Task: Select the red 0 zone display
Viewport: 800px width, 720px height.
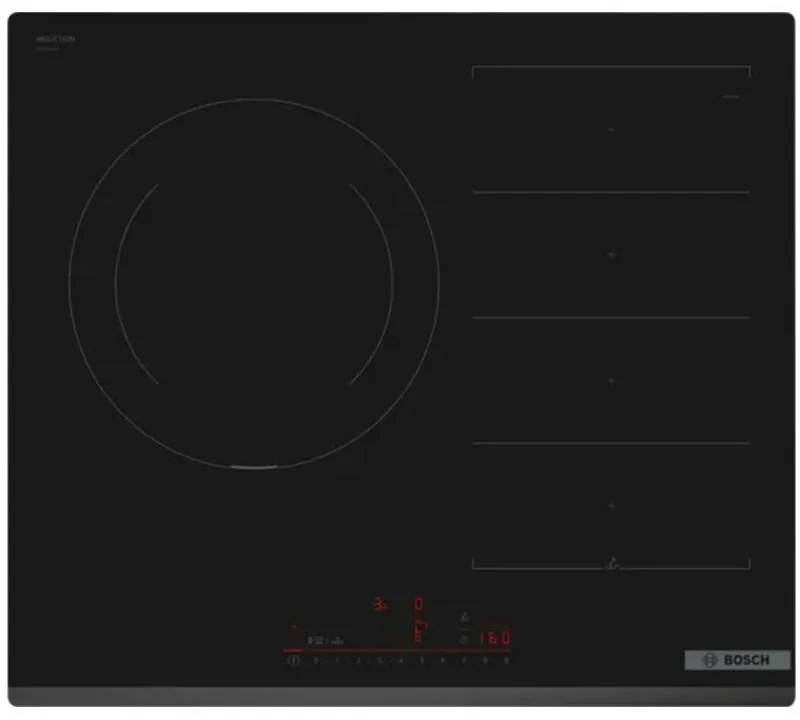Action: (419, 604)
